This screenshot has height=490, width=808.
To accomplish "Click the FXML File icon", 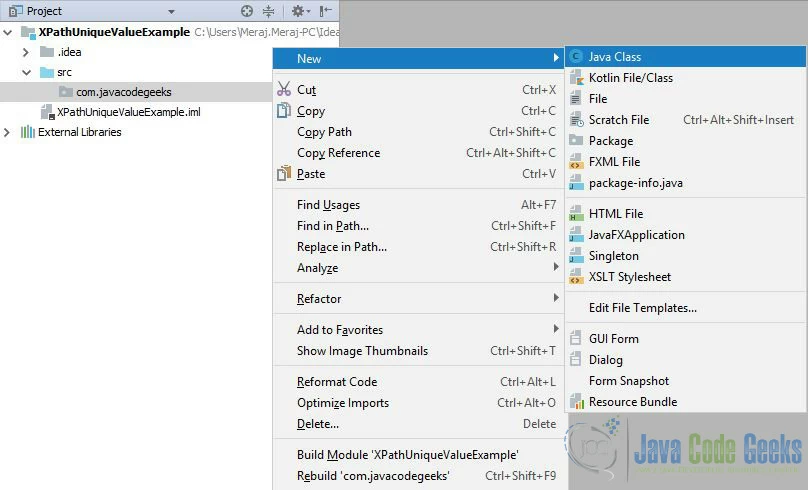I will pos(576,162).
